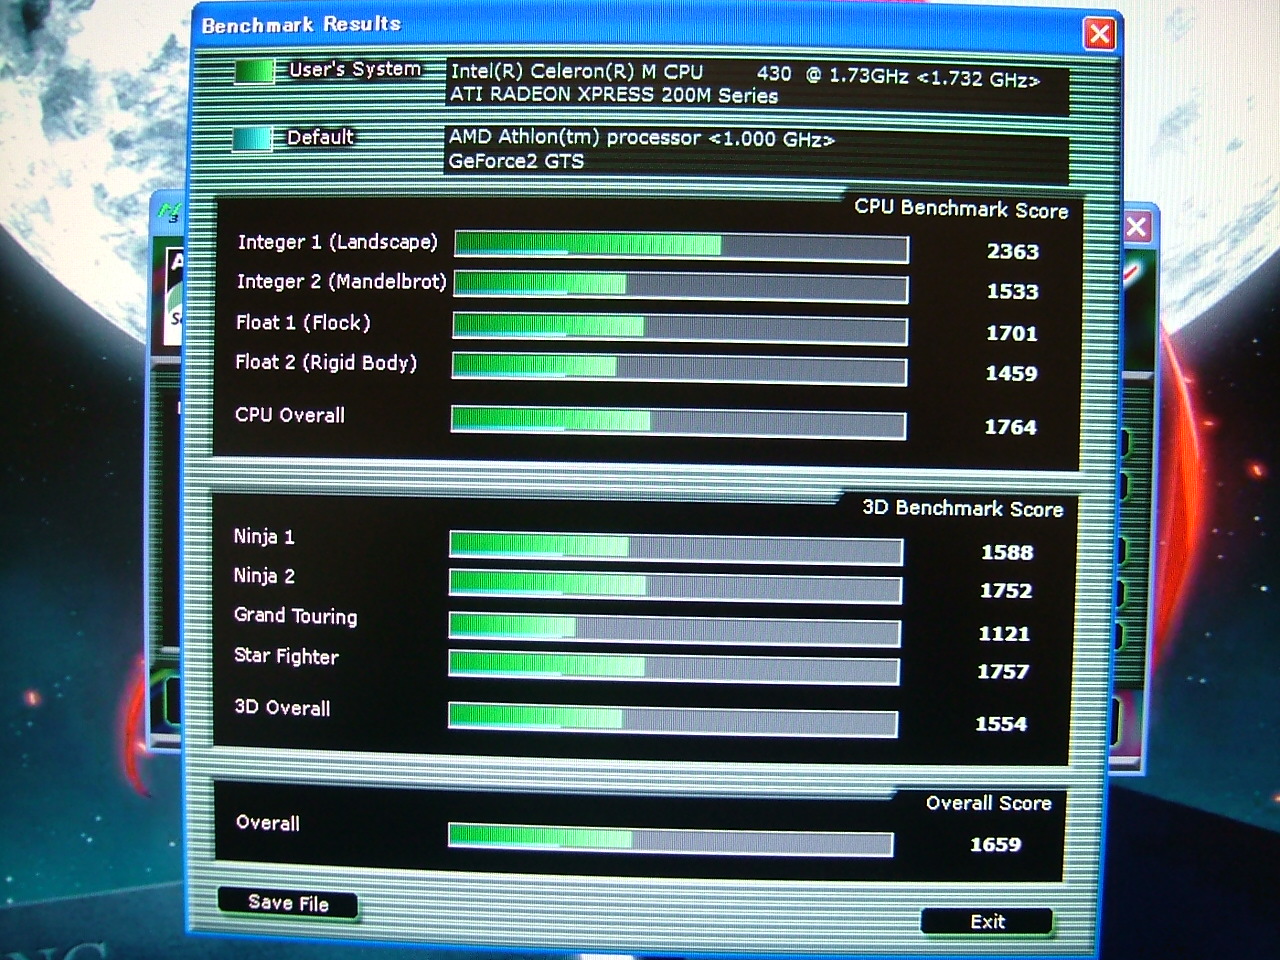Click the "Ninja 2" label

(264, 576)
